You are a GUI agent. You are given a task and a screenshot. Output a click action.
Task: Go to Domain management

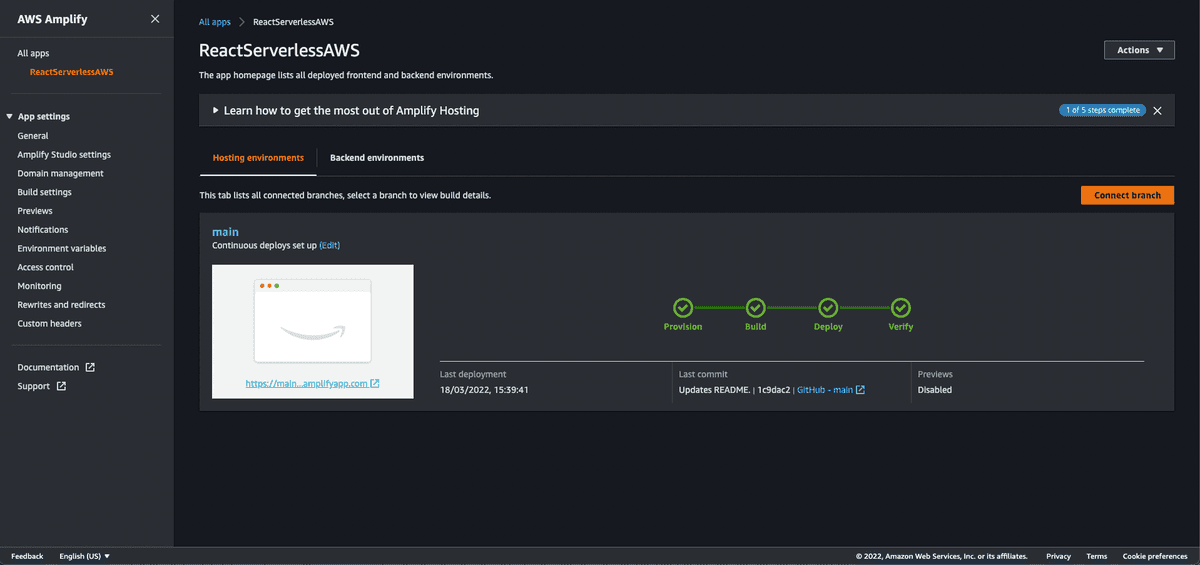(60, 173)
